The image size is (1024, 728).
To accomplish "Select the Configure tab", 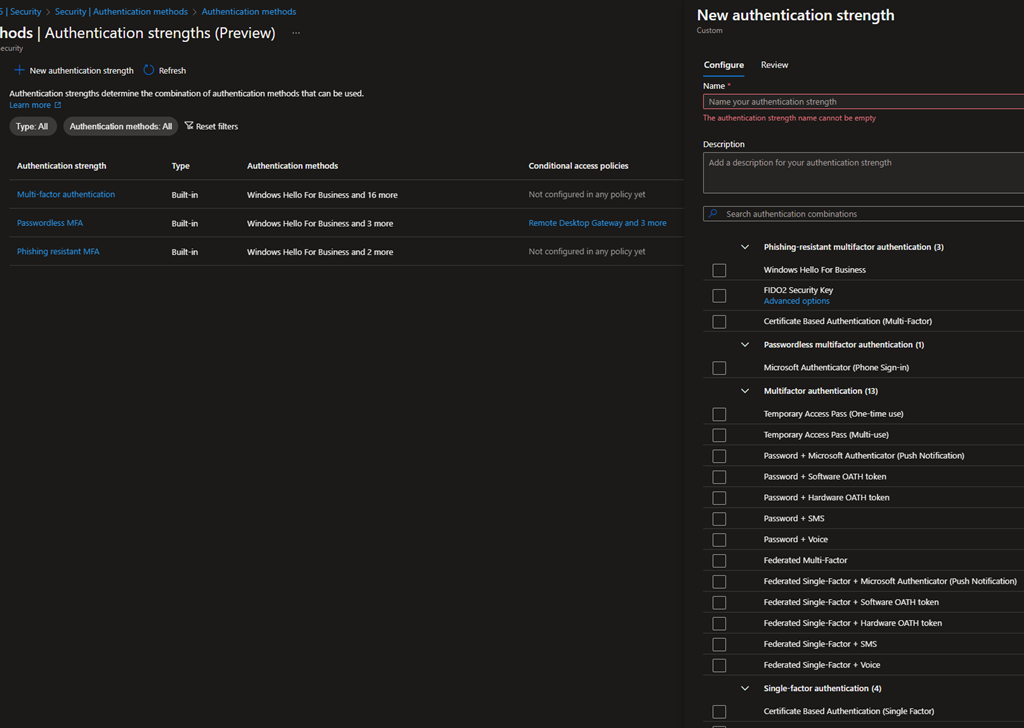I will coord(723,65).
